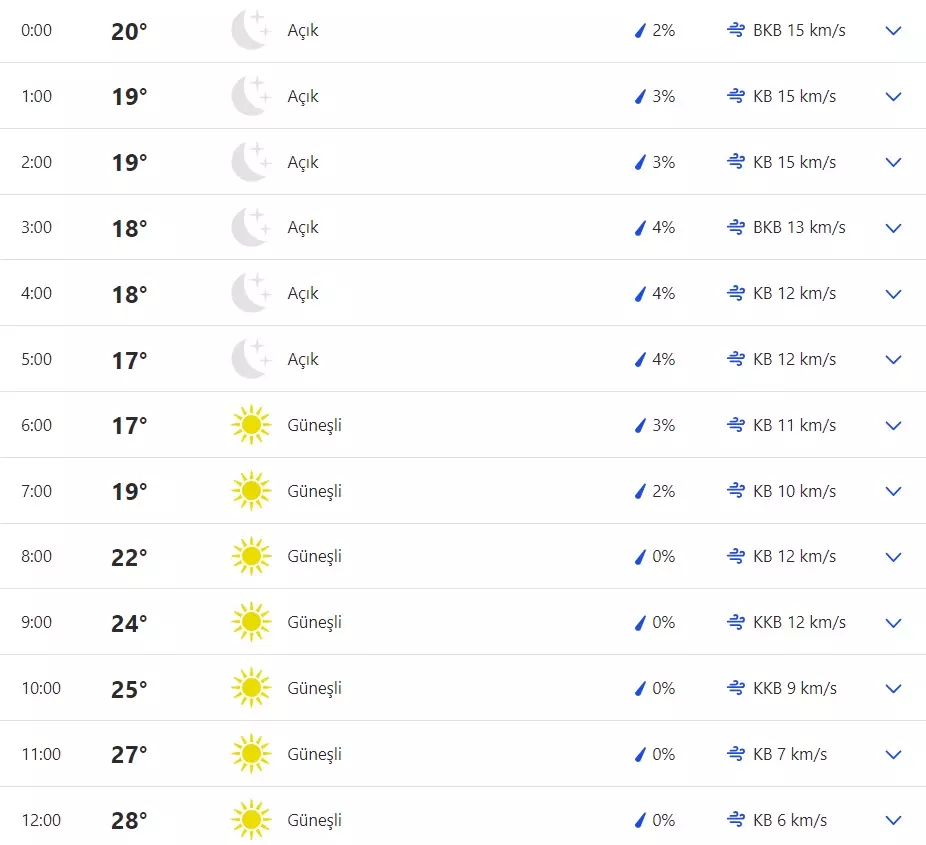Click the 6:00 time label
This screenshot has height=845, width=926.
pyautogui.click(x=36, y=425)
